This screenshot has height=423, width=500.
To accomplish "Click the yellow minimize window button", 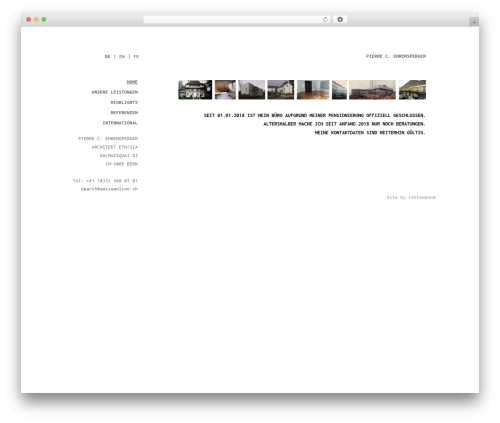I will (x=36, y=19).
